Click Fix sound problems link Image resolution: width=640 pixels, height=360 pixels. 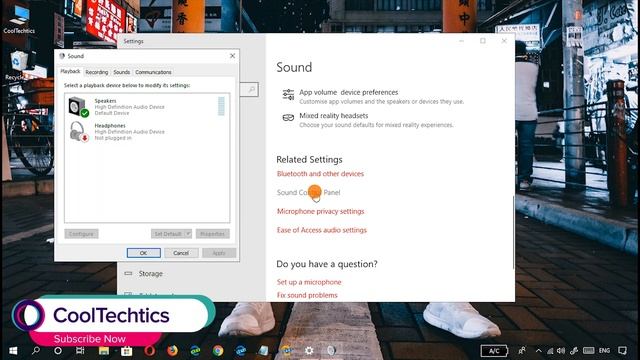pyautogui.click(x=307, y=295)
